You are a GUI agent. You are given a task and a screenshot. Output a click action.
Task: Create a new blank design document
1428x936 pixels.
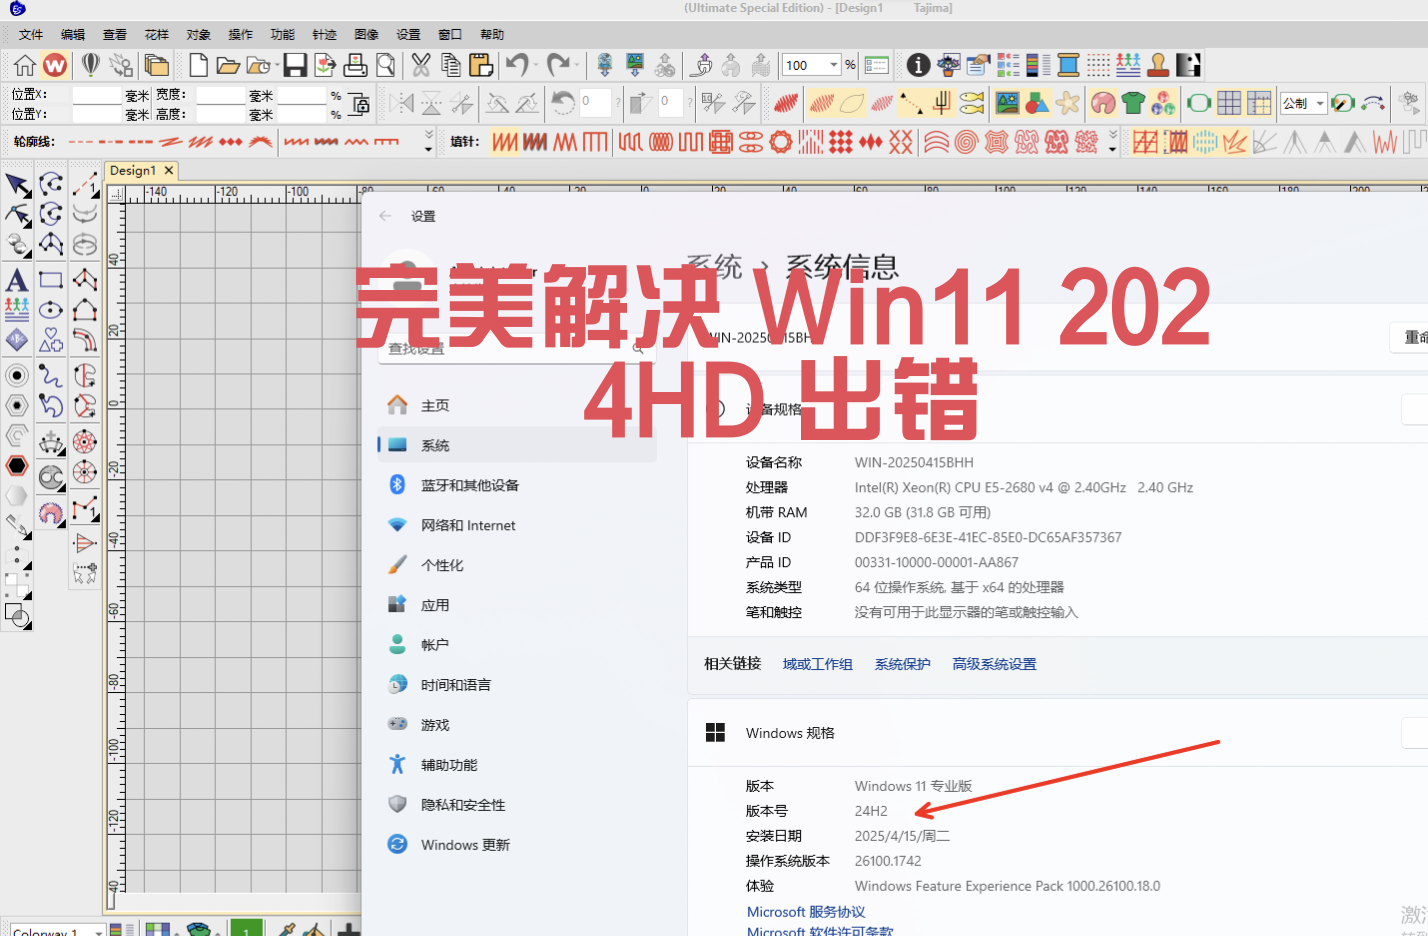point(198,66)
